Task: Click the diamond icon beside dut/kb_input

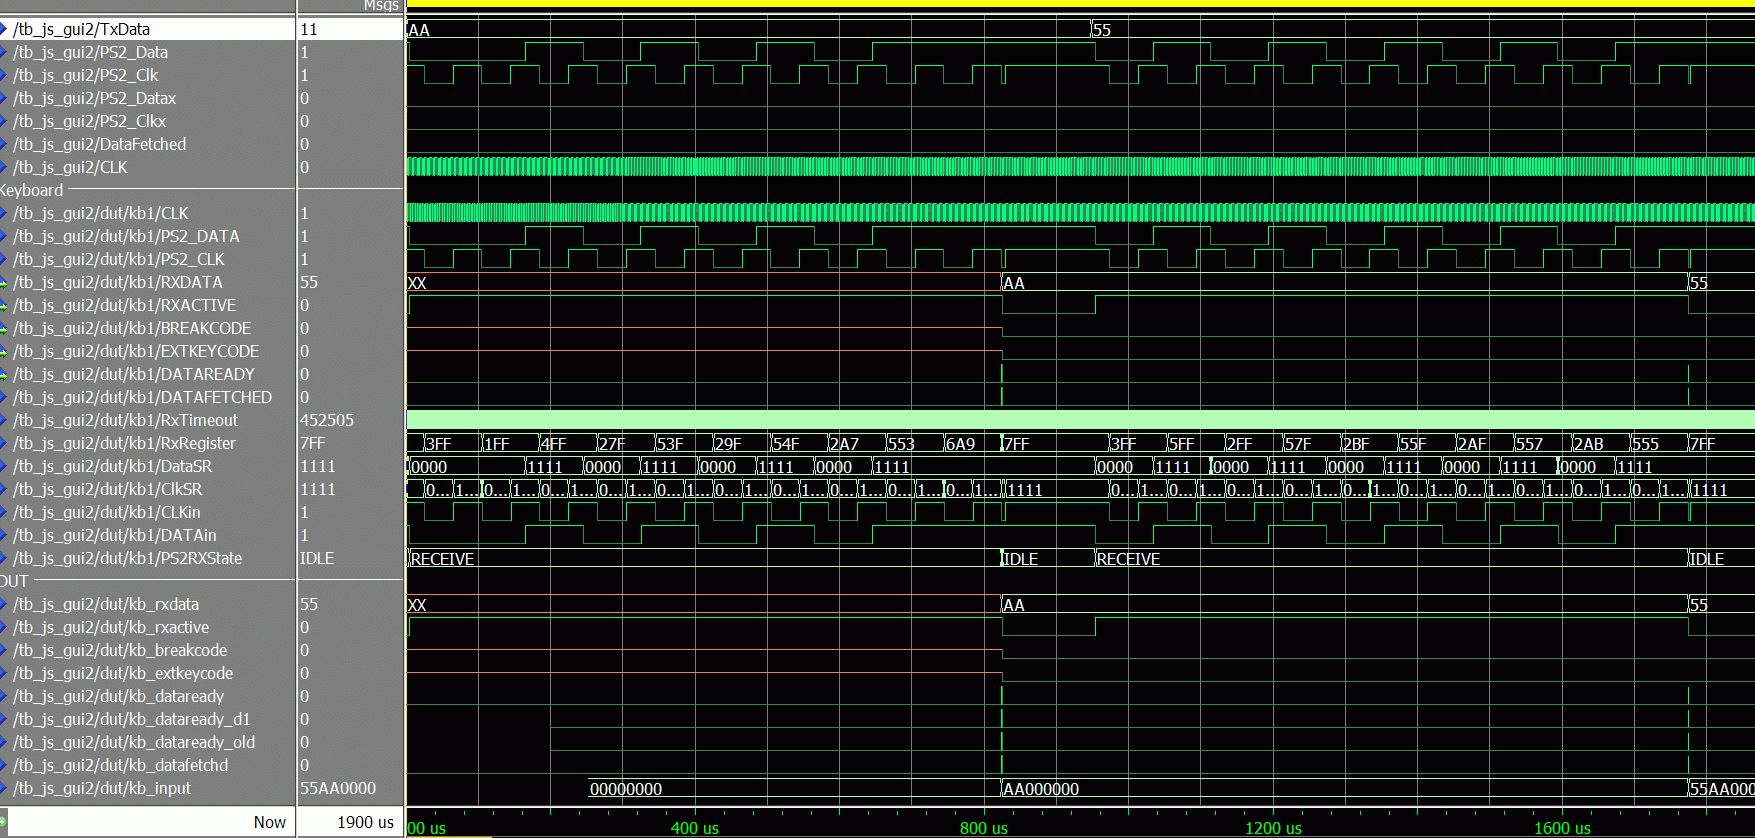Action: coord(4,789)
